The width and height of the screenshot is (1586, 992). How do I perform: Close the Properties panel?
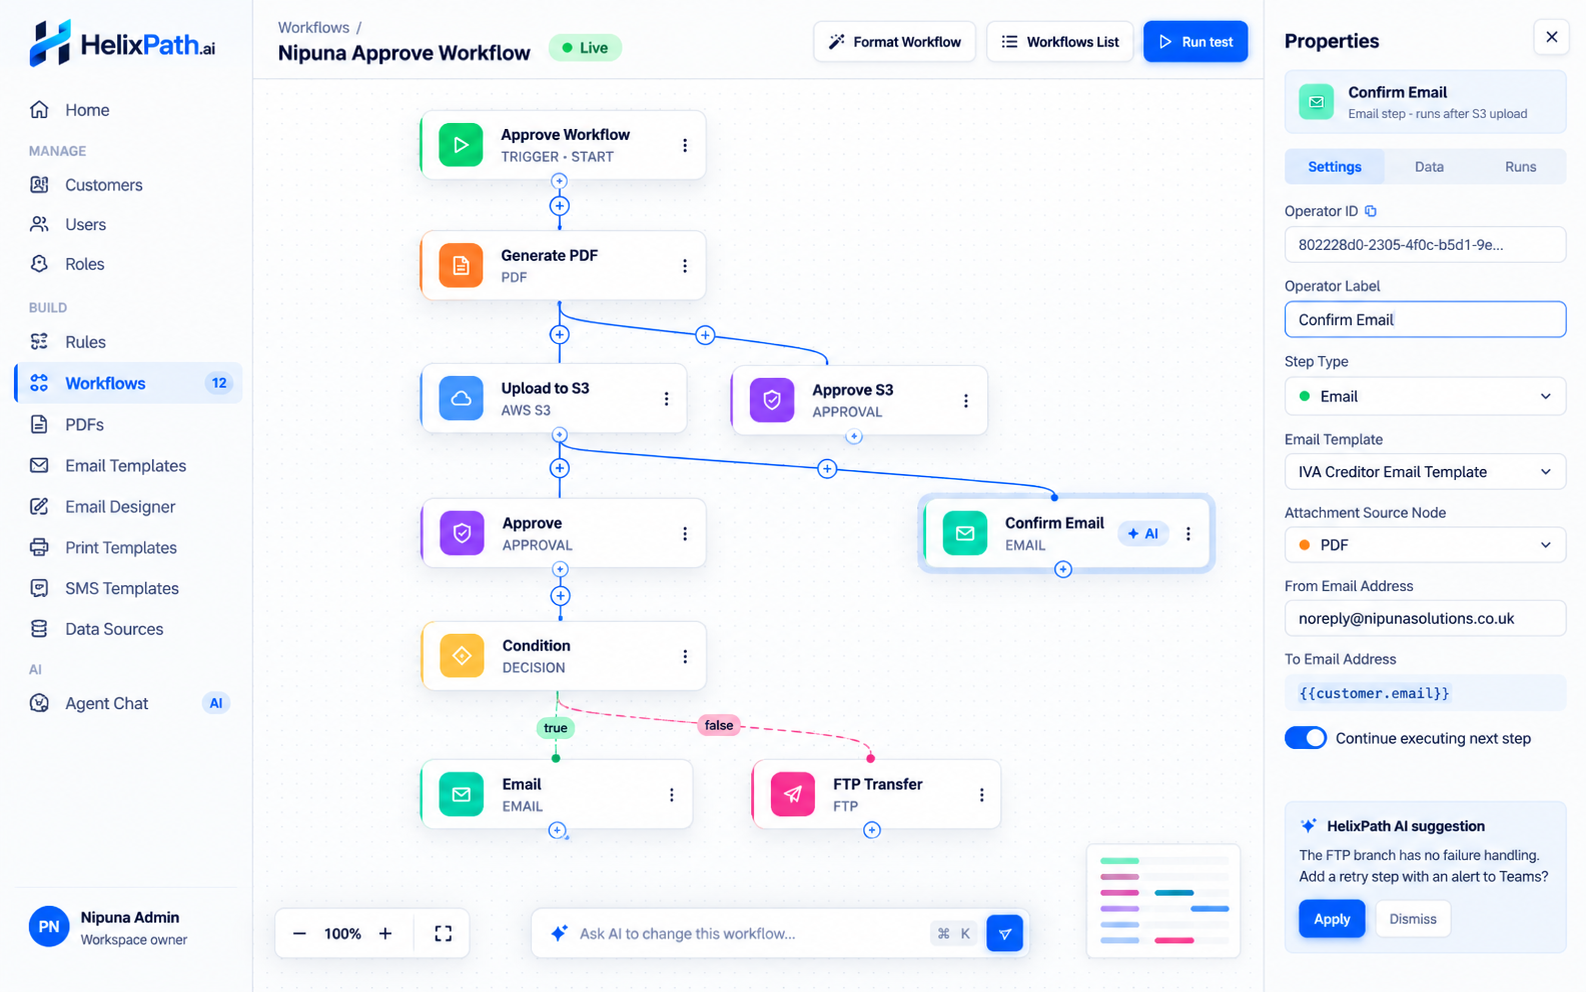tap(1551, 37)
